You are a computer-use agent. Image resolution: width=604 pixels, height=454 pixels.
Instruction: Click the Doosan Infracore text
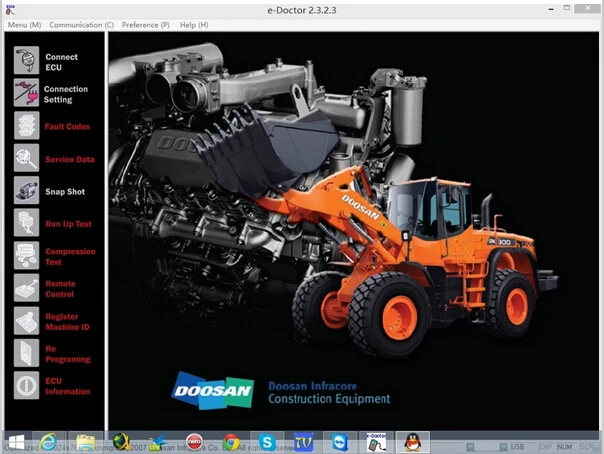point(312,386)
